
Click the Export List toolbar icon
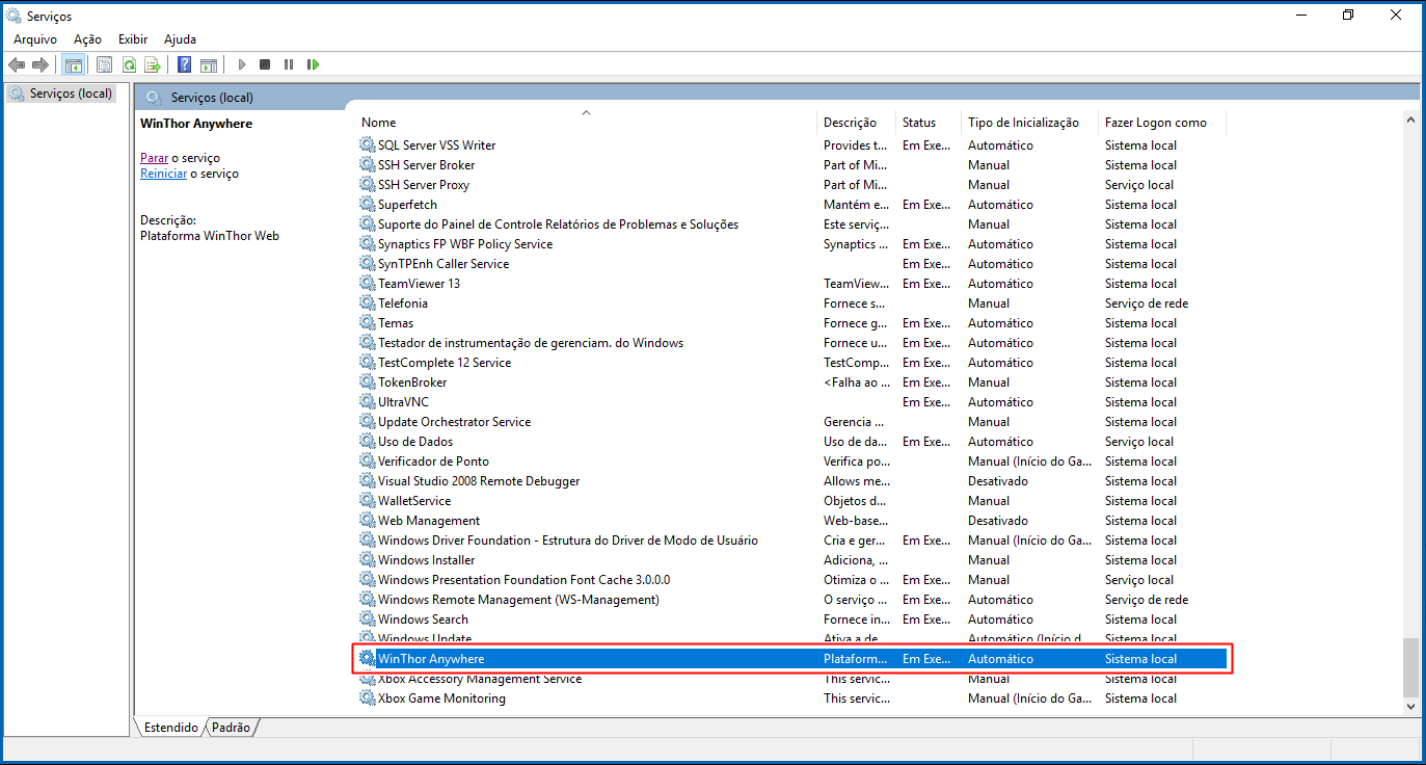tap(152, 65)
